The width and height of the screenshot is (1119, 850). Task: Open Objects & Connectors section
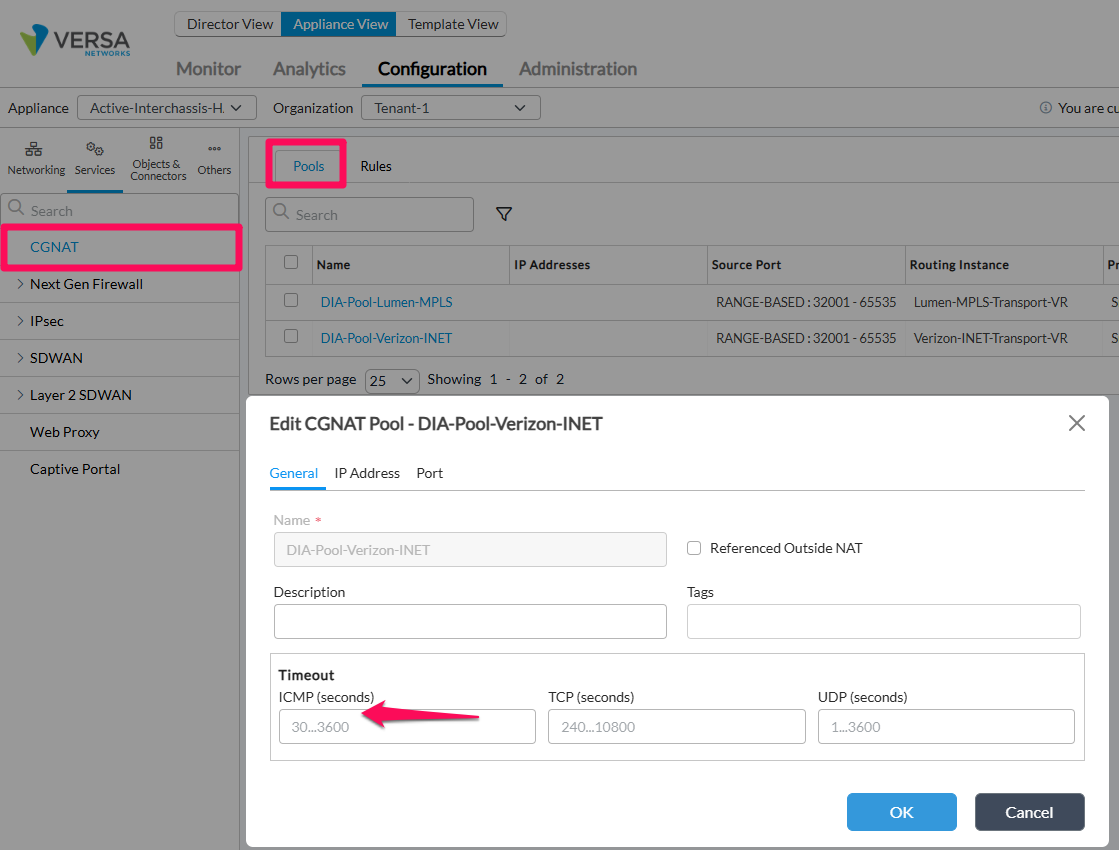coord(158,158)
